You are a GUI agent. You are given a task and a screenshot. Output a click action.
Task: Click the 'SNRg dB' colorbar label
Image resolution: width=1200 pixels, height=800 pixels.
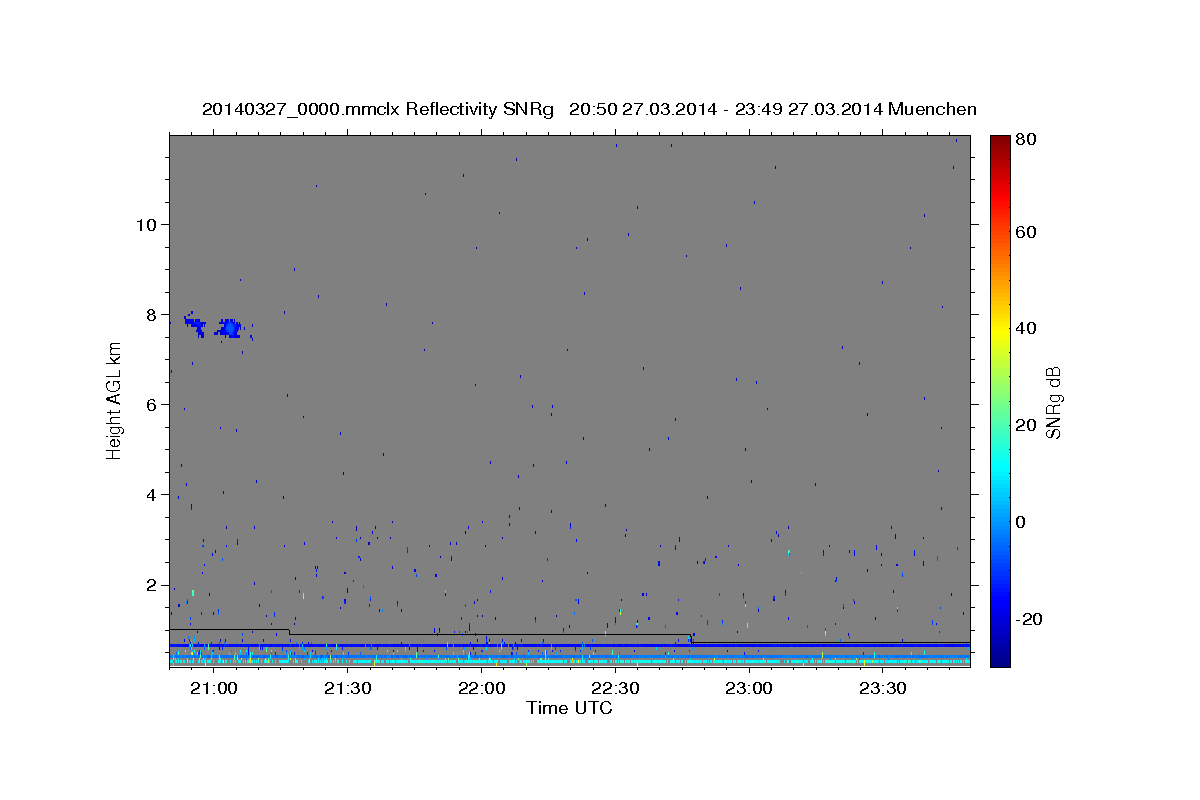(x=1053, y=402)
